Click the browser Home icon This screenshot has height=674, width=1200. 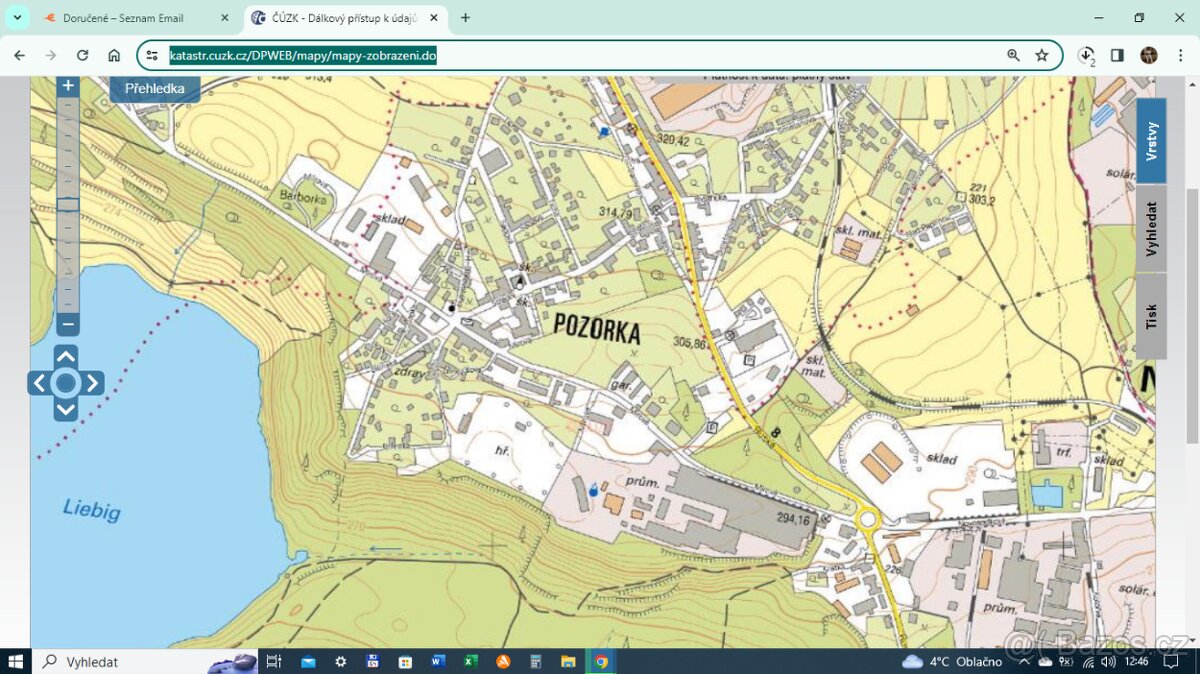click(114, 55)
